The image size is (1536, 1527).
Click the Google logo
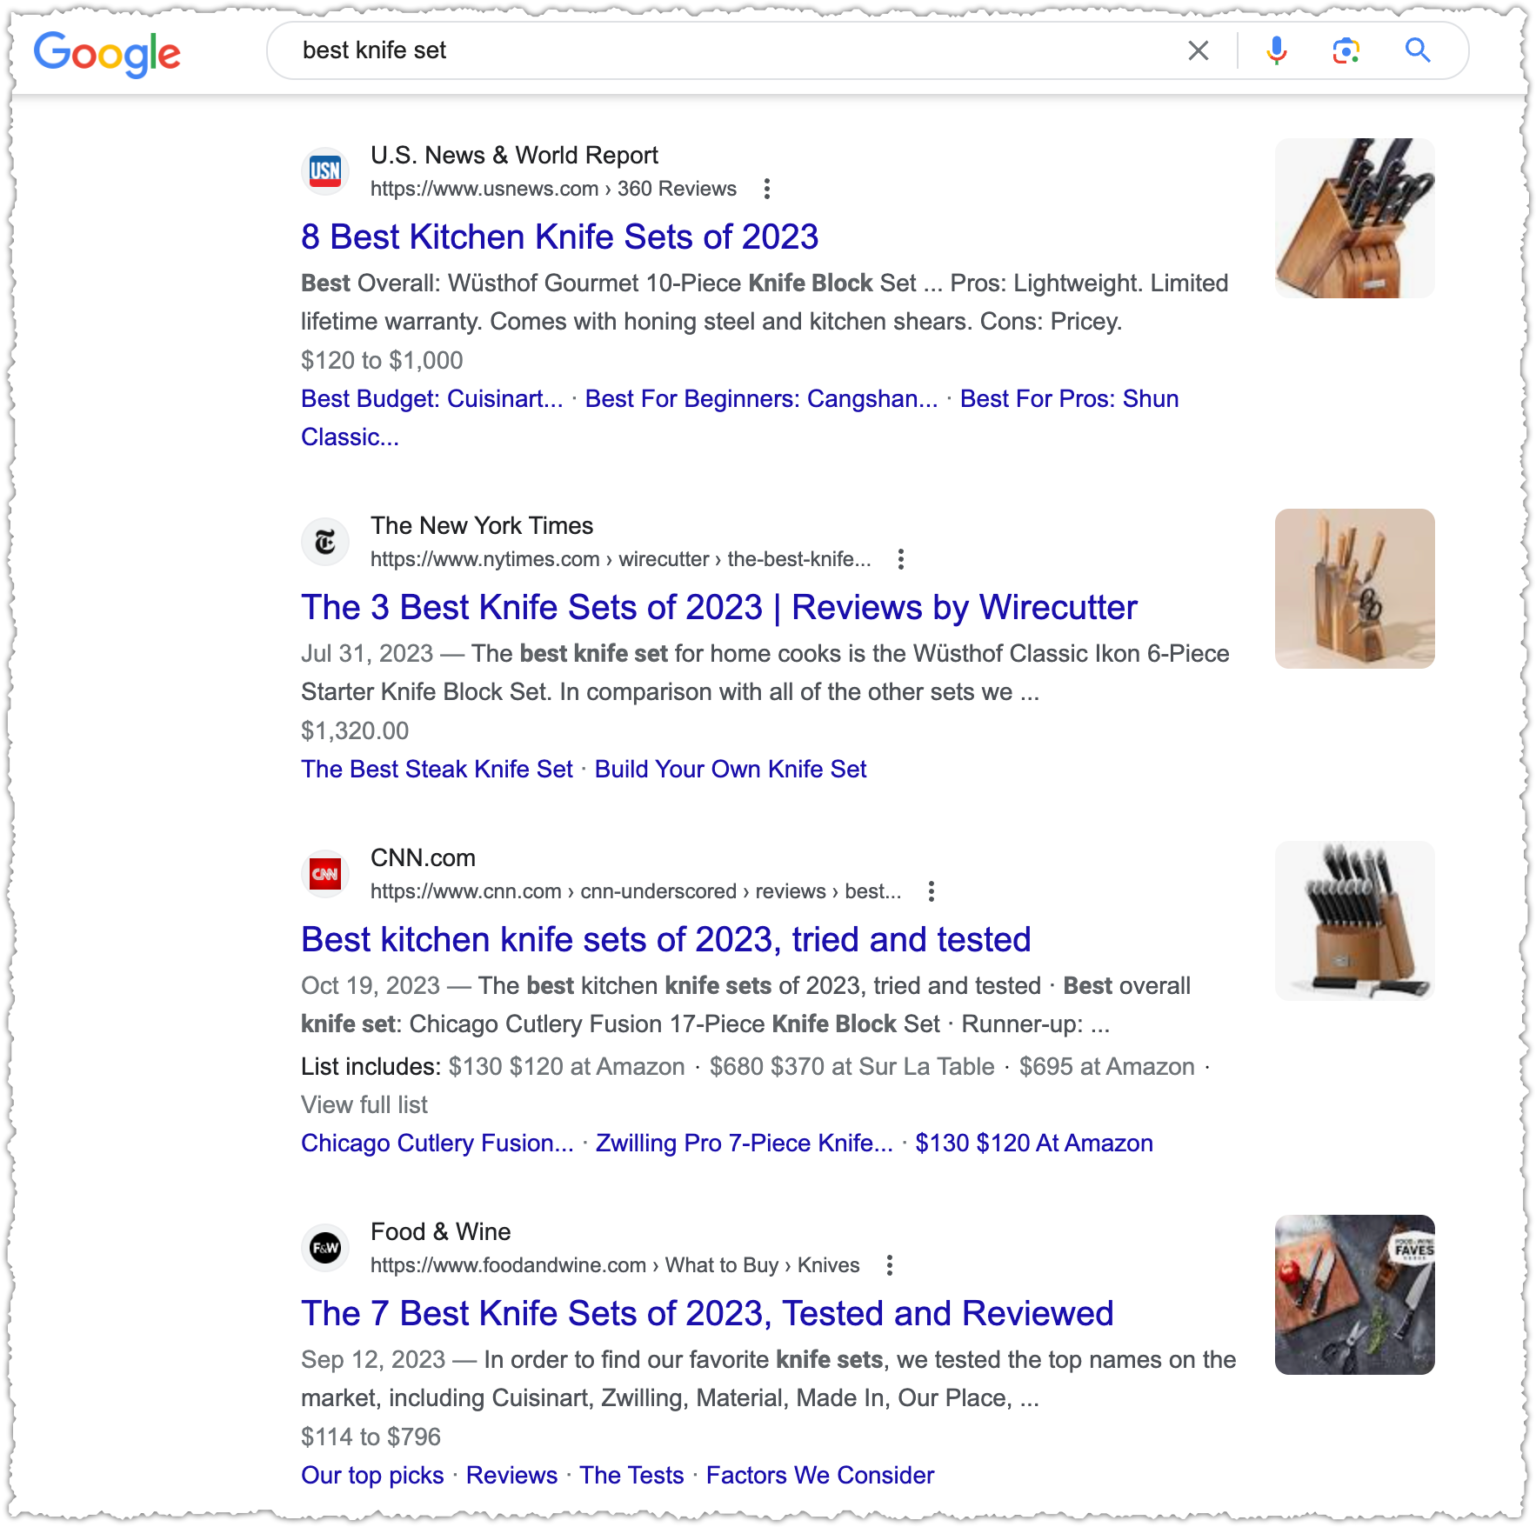107,53
